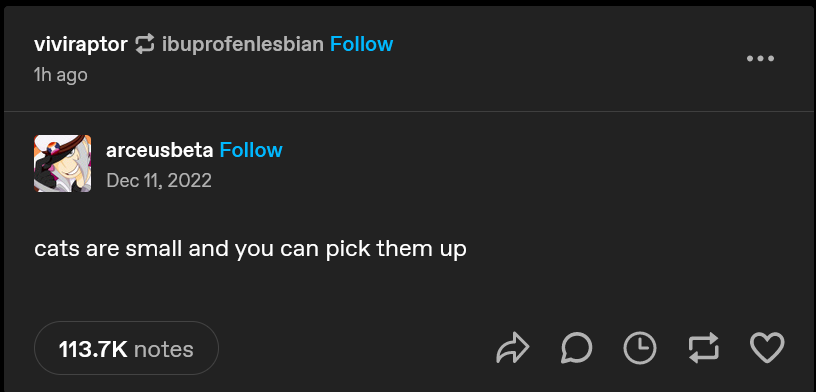The height and width of the screenshot is (392, 816).
Task: Click the arceusbeta avatar thumbnail
Action: pos(62,163)
